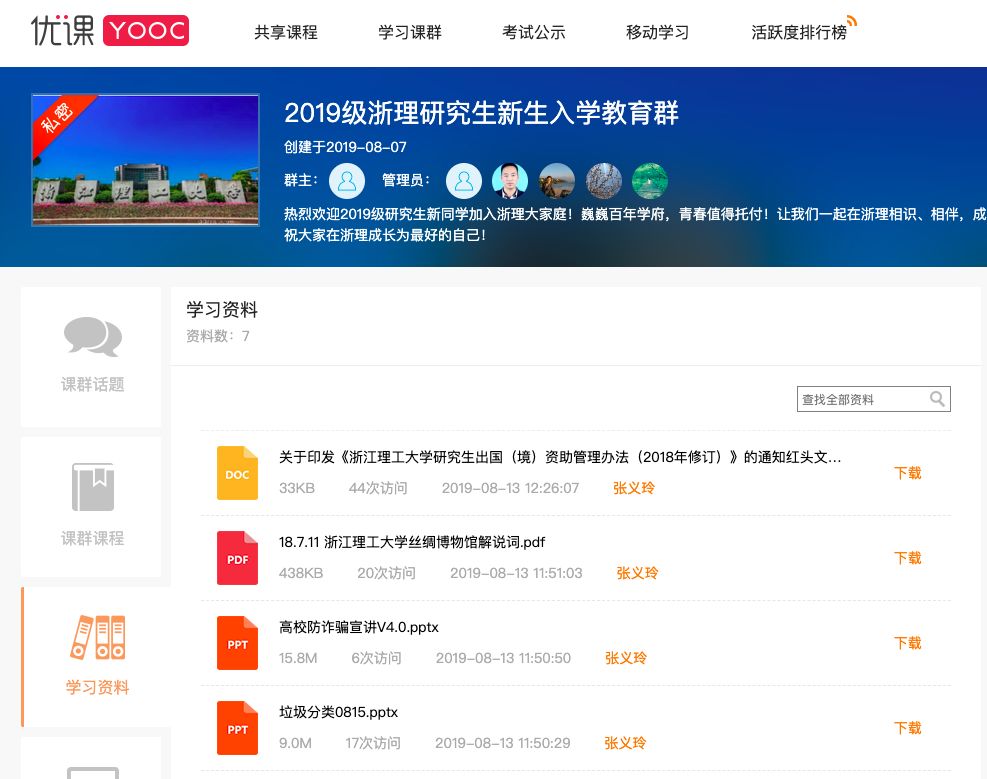Click the 群主 avatar icon
Image resolution: width=987 pixels, height=779 pixels.
tap(347, 181)
